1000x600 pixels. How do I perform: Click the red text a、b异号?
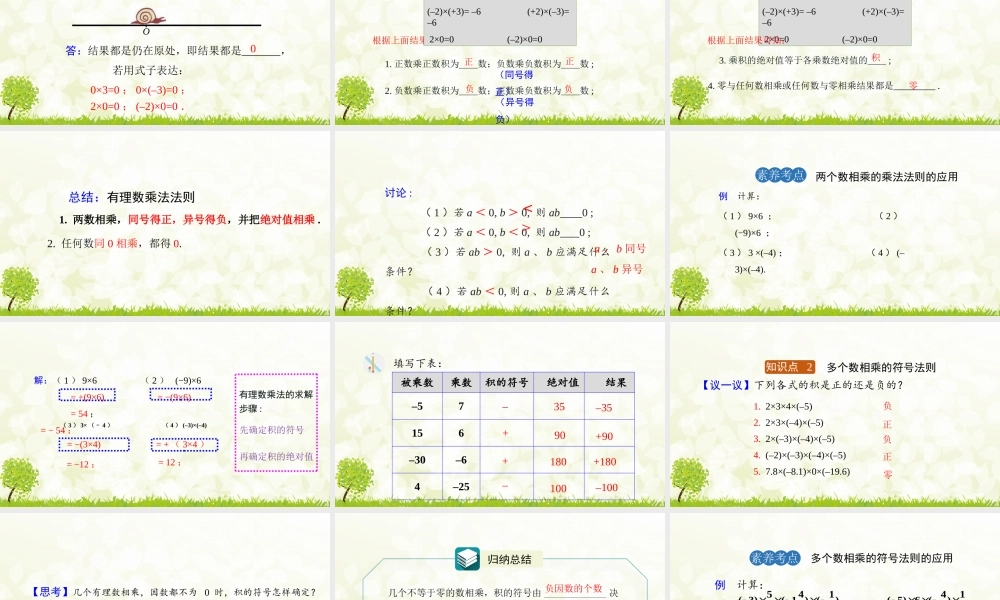click(x=616, y=269)
